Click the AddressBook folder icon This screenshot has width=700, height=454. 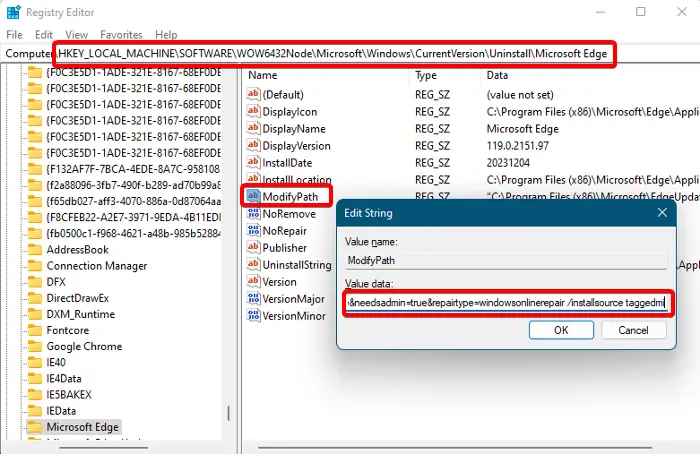(34, 250)
